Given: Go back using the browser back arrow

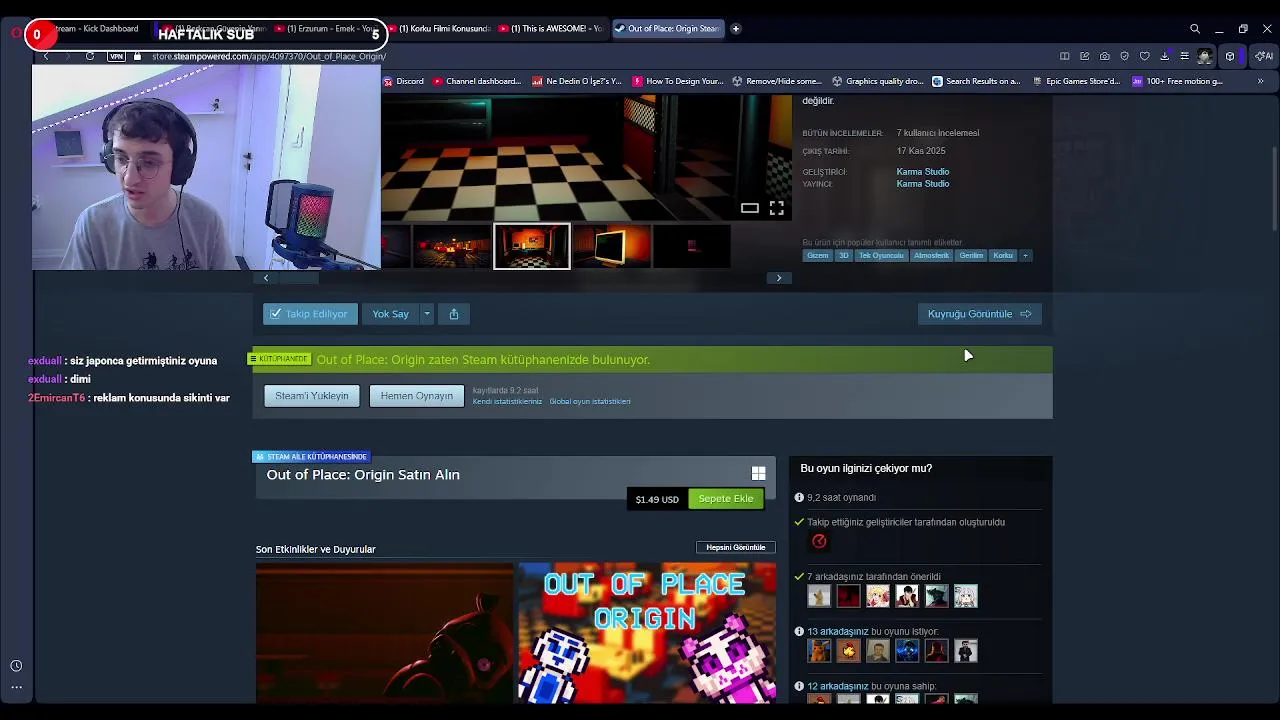Looking at the screenshot, I should [x=46, y=56].
